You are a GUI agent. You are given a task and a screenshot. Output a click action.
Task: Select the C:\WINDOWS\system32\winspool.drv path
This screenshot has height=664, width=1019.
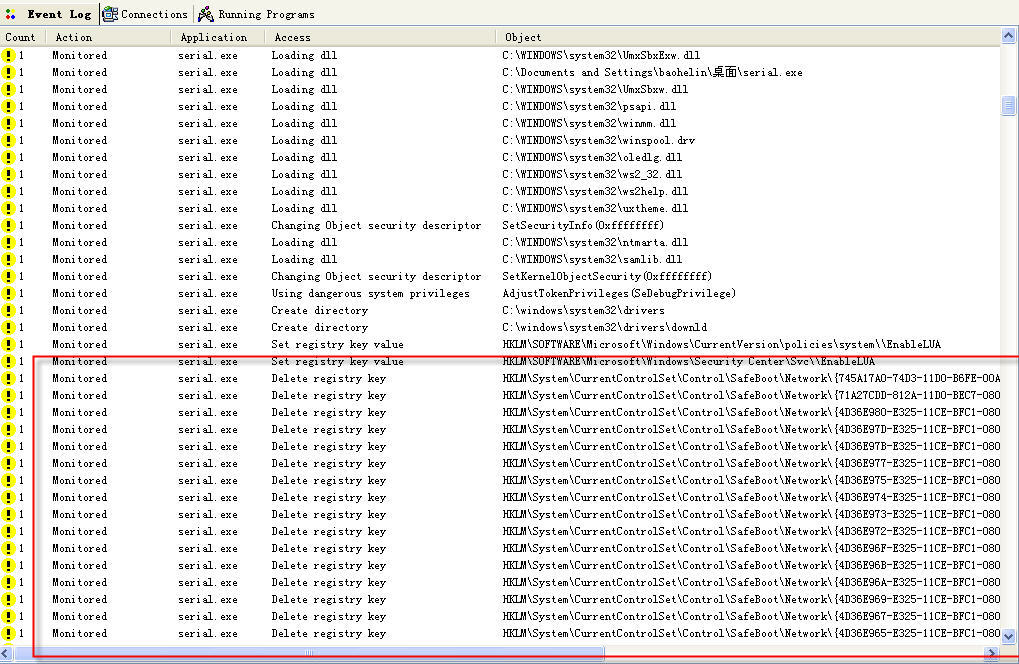[x=598, y=140]
